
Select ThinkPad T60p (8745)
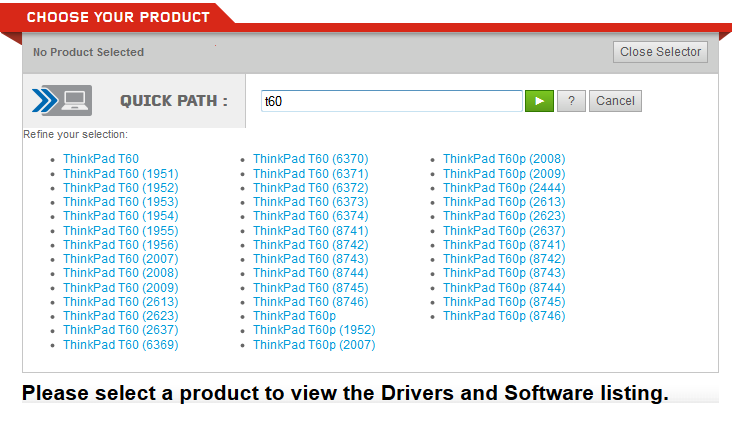[504, 302]
